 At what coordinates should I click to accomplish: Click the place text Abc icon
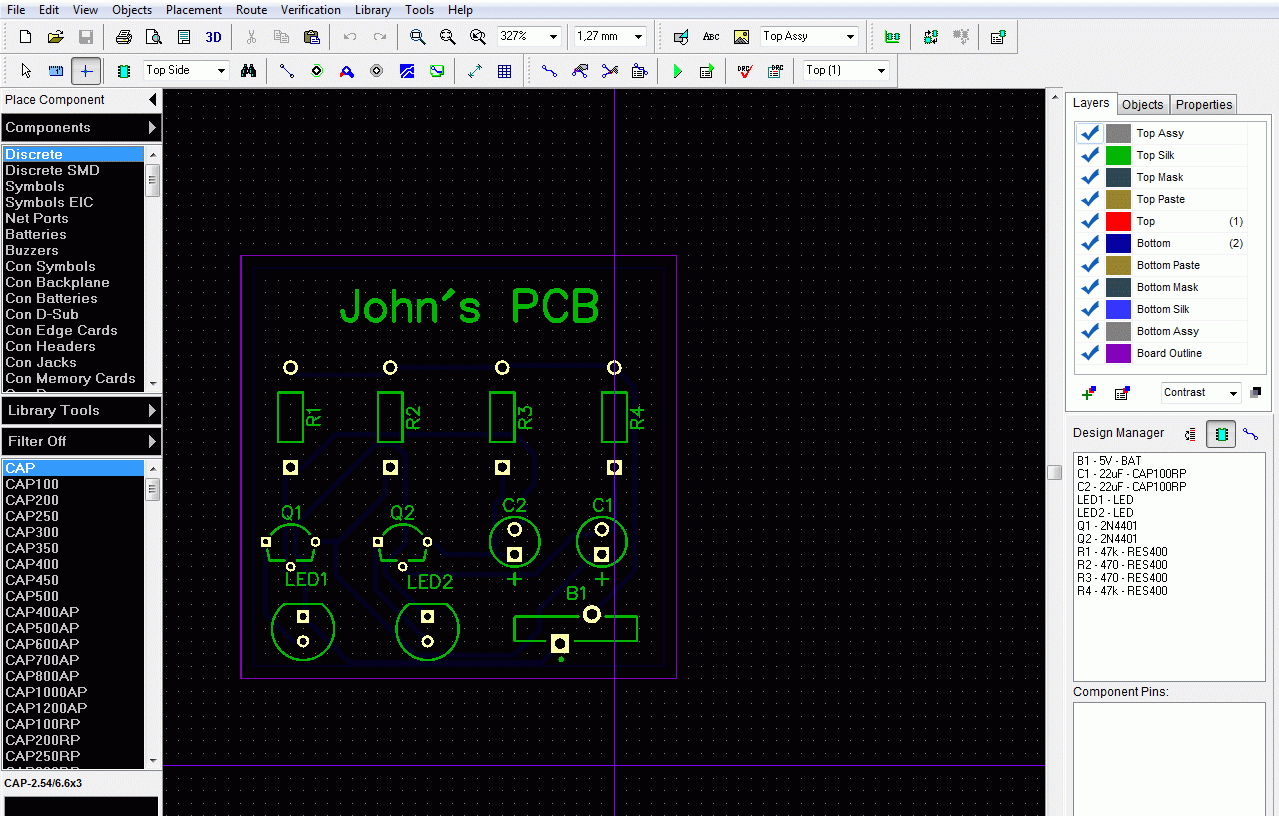point(711,37)
